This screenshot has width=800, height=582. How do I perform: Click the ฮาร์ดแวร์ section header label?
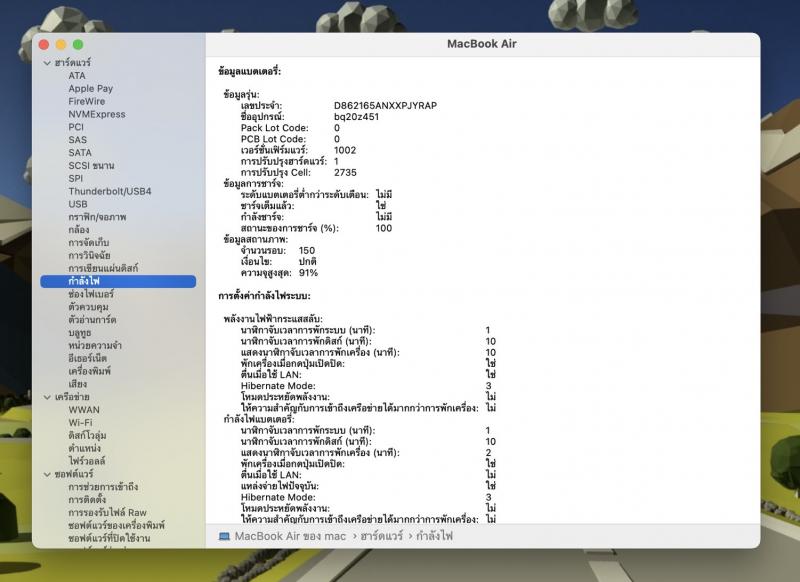tap(72, 62)
